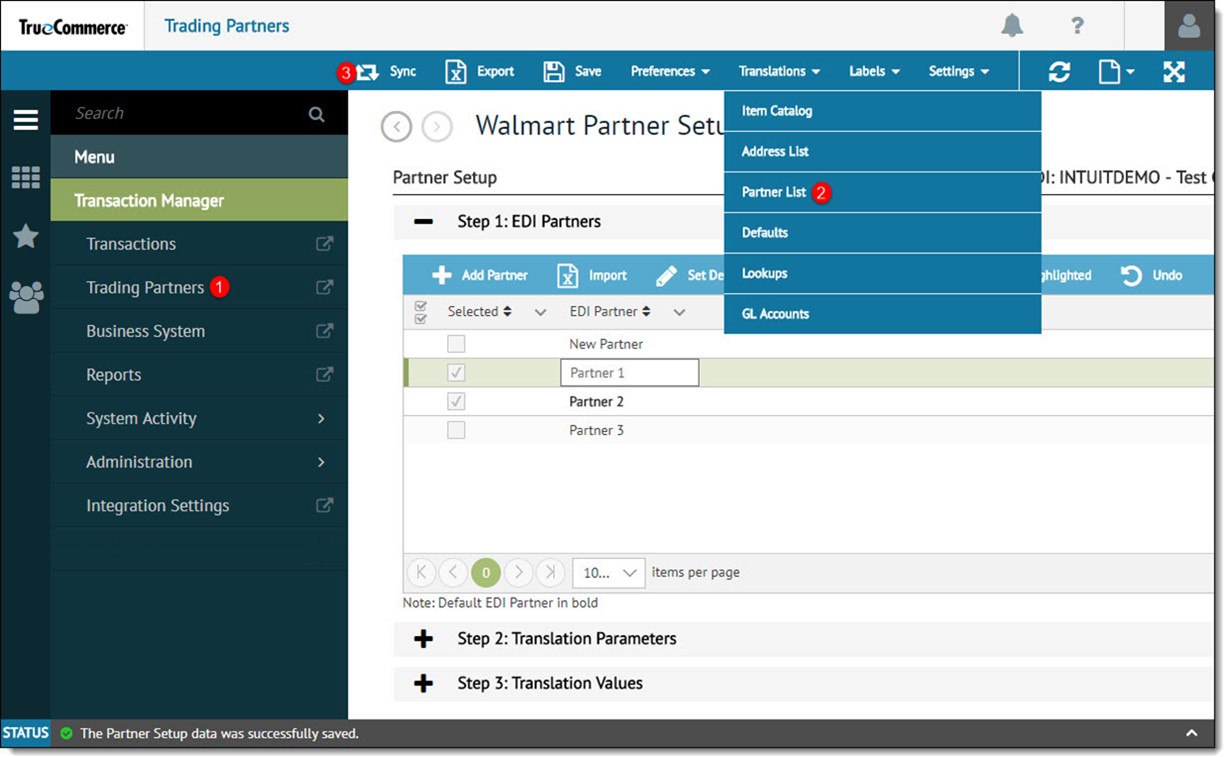Open the Selected column filter chevron
1224x757 pixels.
pyautogui.click(x=541, y=312)
